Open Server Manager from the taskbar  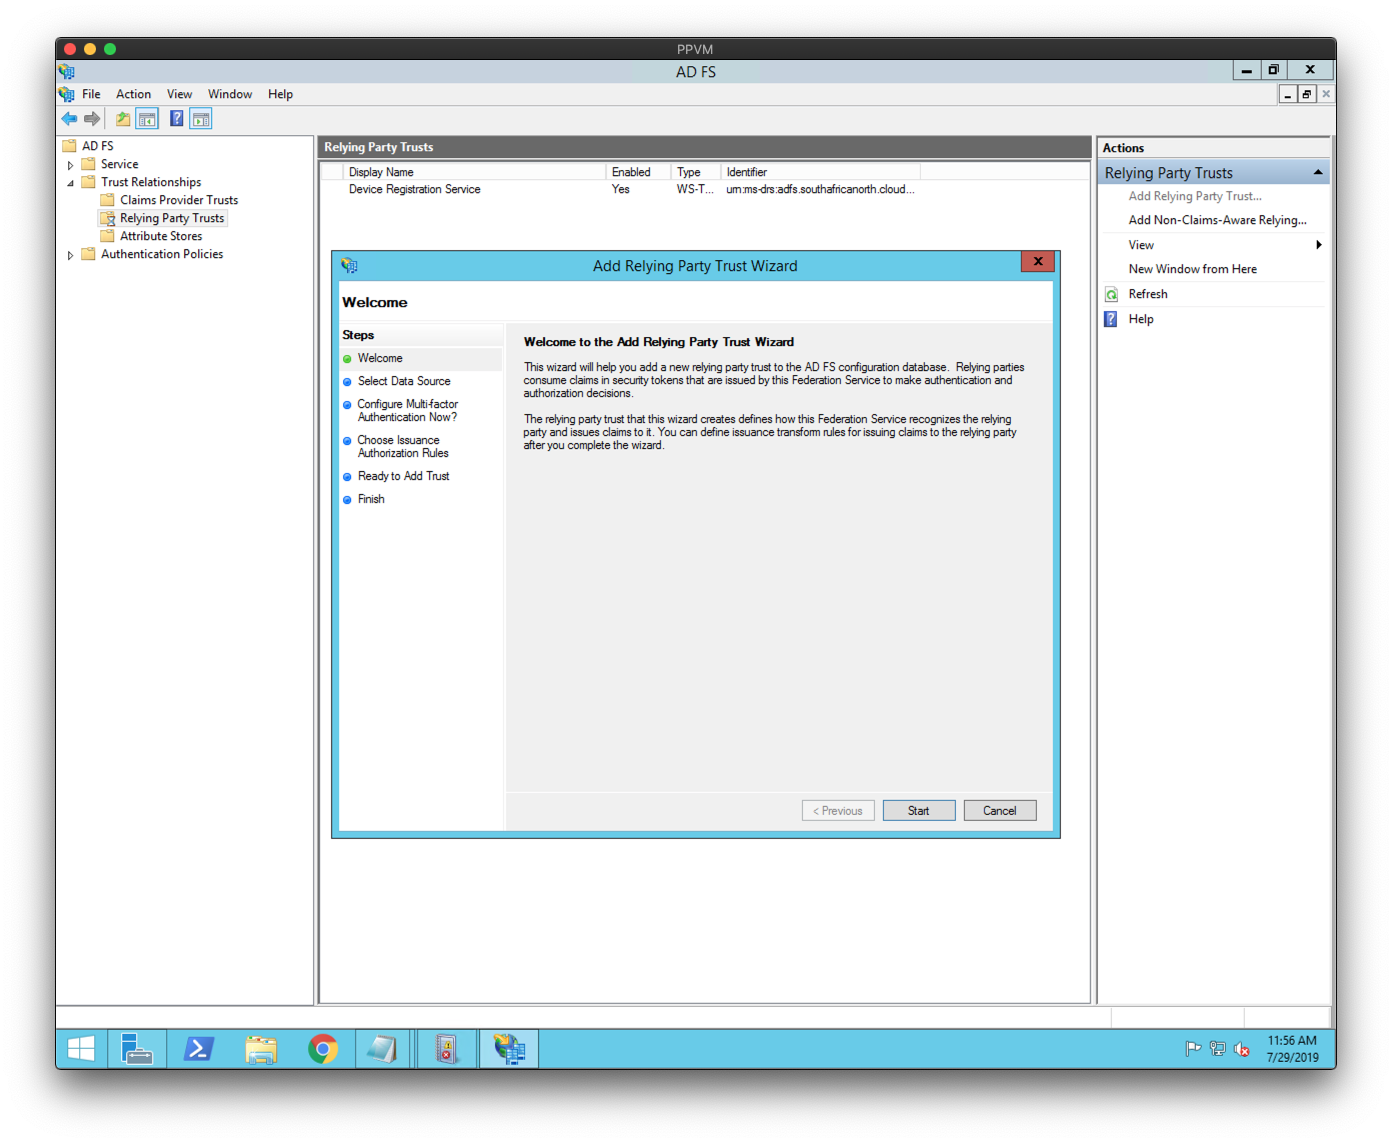click(136, 1049)
